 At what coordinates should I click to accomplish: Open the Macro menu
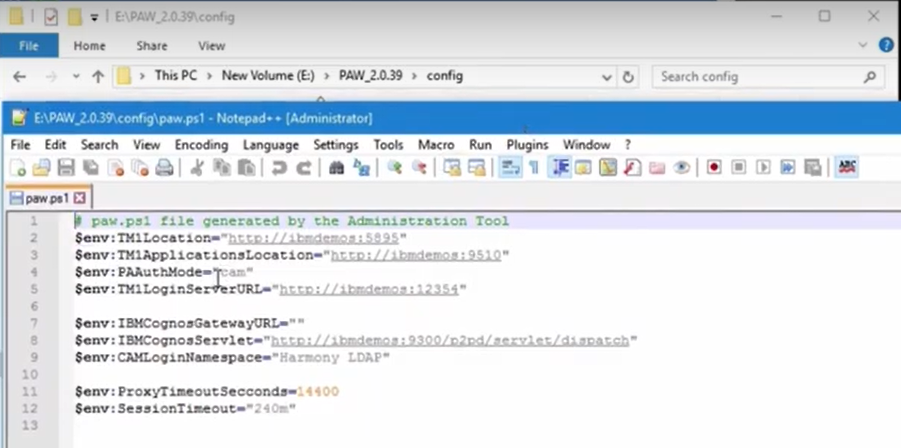(436, 145)
